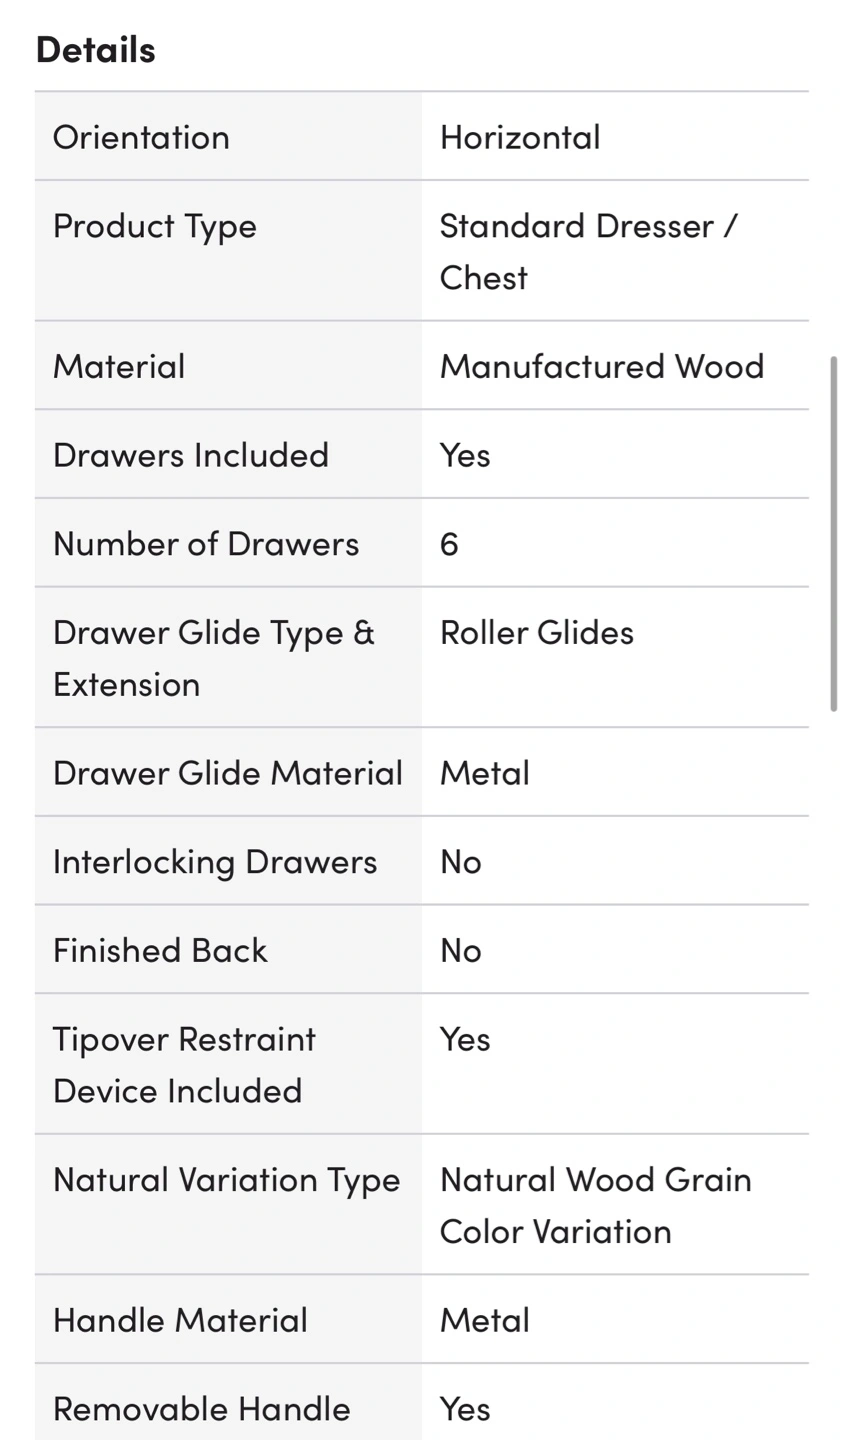This screenshot has height=1440, width=844.
Task: Click the drawer count value 6
Action: pyautogui.click(x=449, y=544)
